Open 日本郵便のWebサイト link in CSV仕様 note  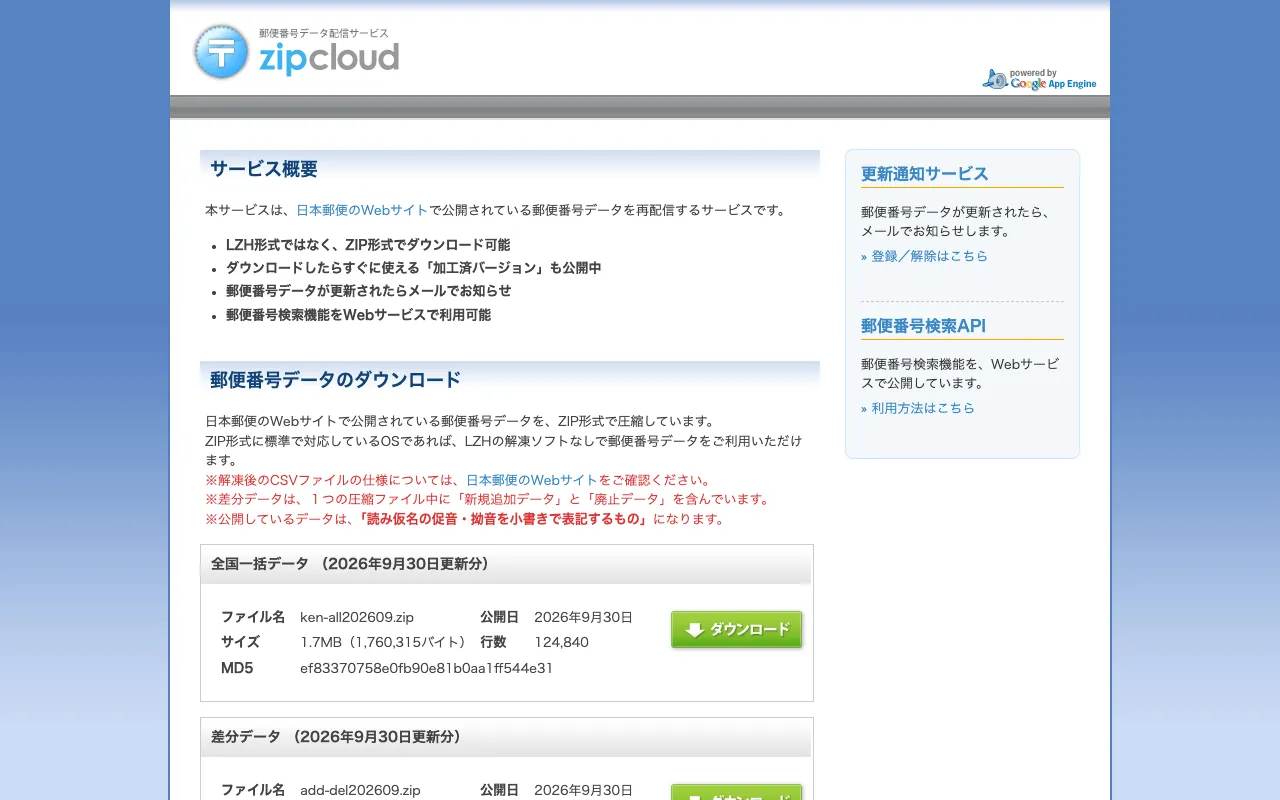pyautogui.click(x=532, y=480)
